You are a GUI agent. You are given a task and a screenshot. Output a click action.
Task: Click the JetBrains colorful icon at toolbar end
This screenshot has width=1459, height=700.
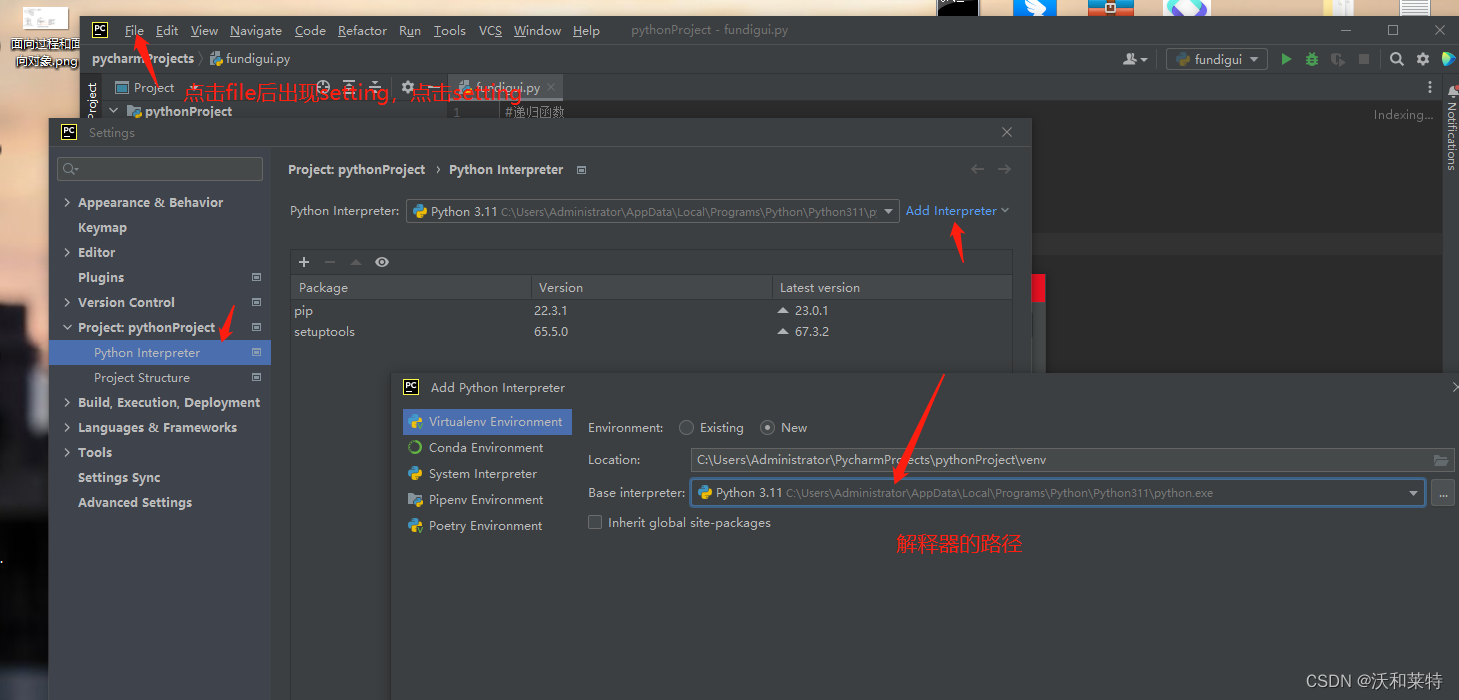[x=1448, y=59]
